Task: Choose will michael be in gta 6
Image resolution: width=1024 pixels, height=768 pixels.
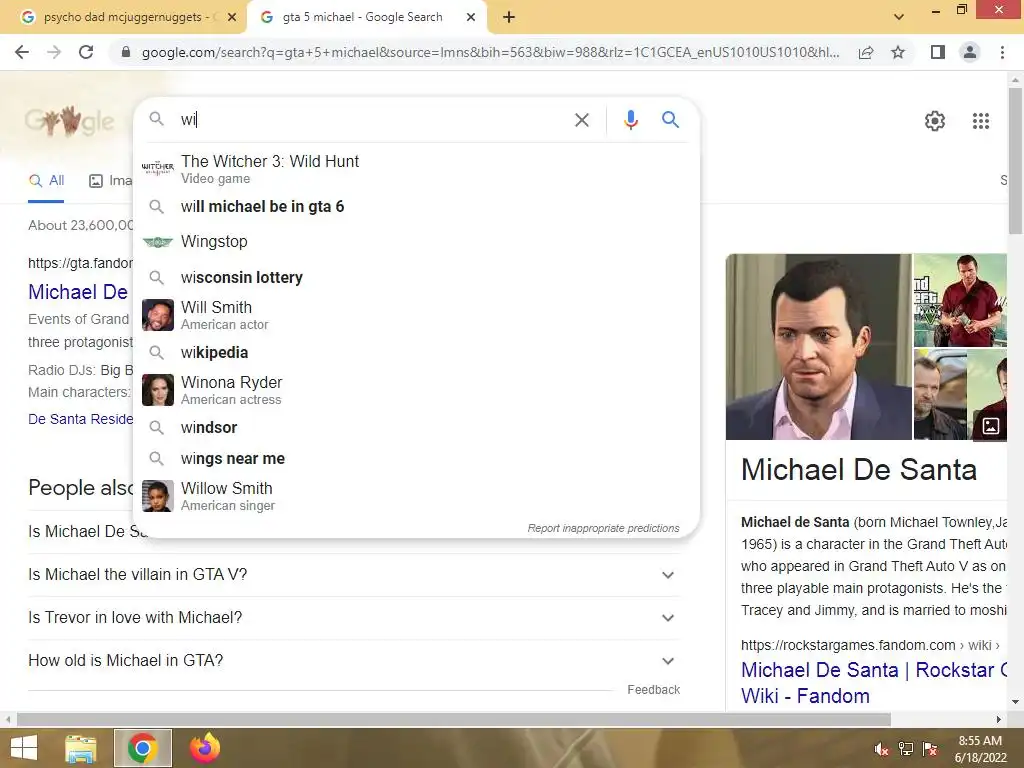Action: 416,206
